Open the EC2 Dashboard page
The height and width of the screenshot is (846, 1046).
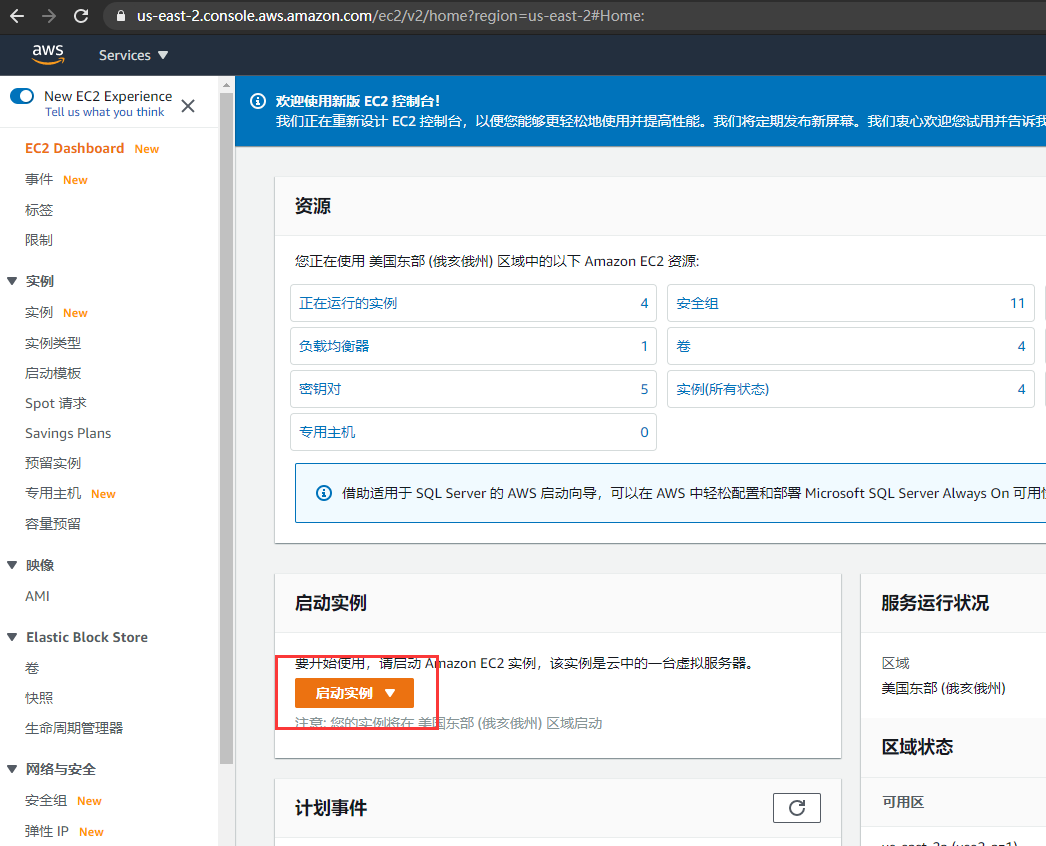click(75, 148)
